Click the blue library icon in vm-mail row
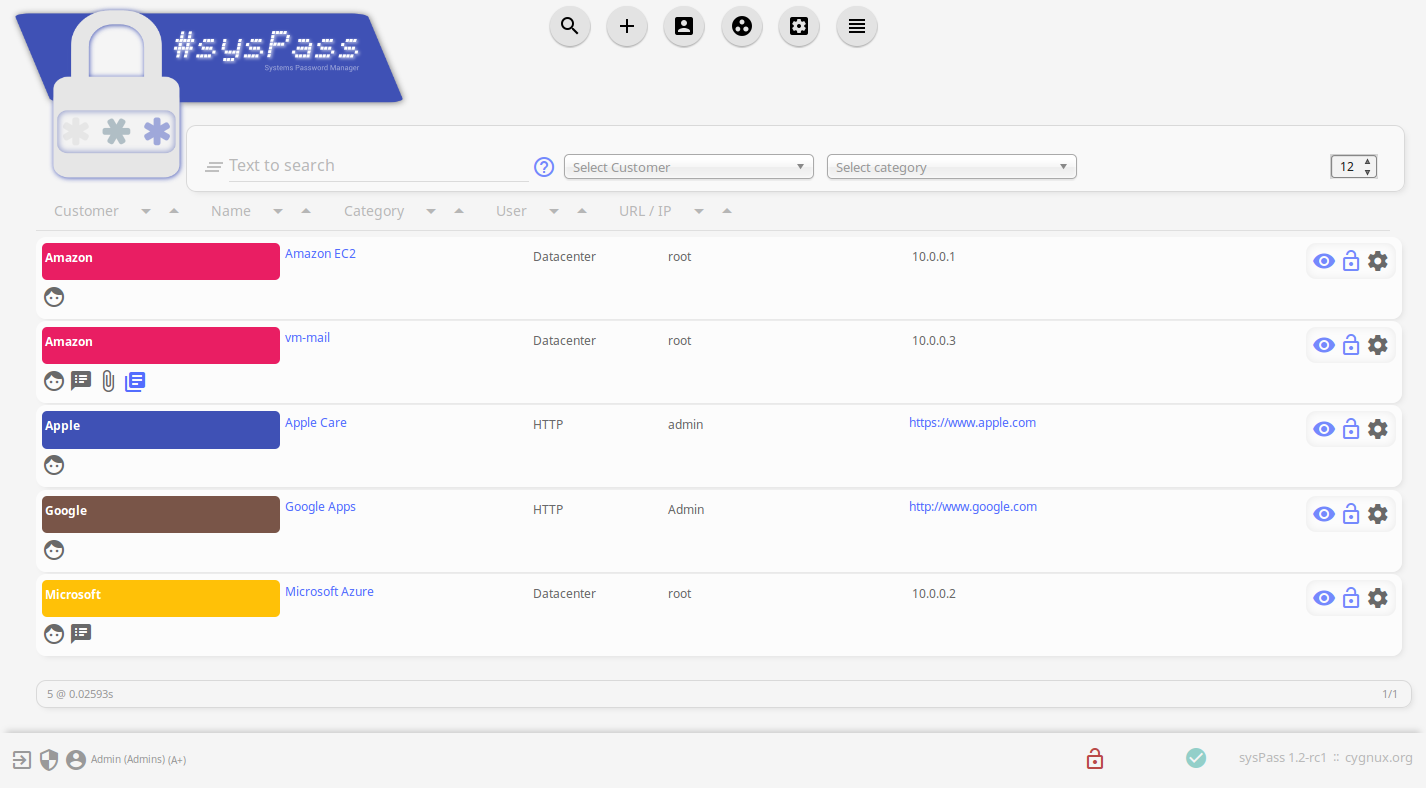The image size is (1426, 788). click(x=135, y=381)
